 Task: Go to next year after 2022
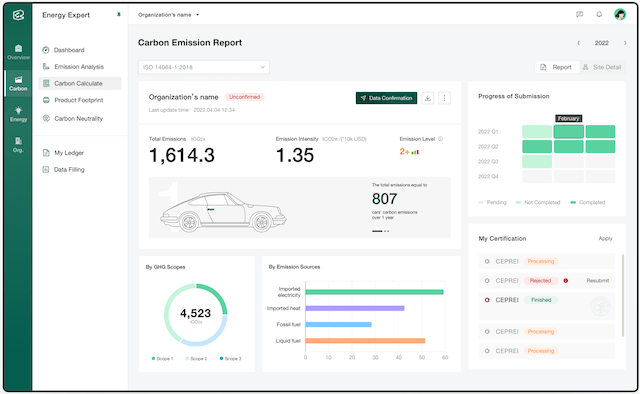point(625,43)
